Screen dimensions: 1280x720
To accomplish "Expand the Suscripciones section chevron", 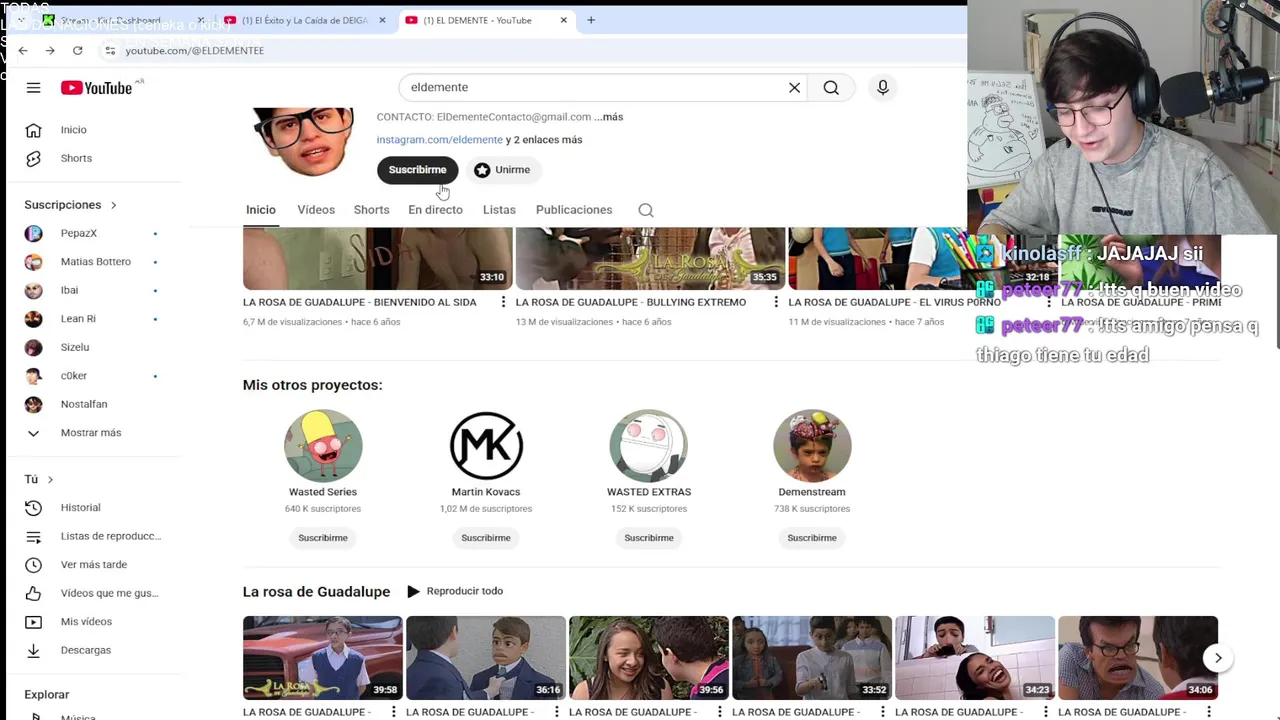I will coord(113,205).
